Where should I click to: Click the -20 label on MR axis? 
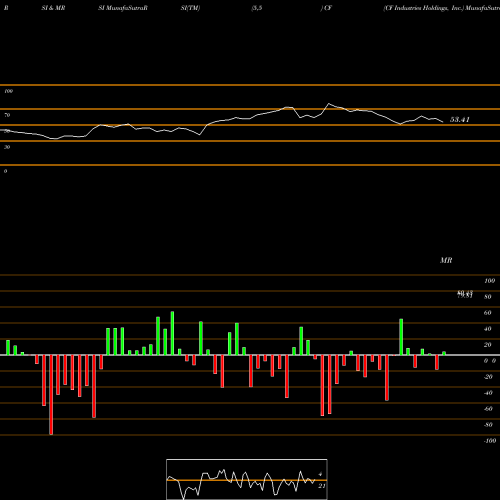488,377
